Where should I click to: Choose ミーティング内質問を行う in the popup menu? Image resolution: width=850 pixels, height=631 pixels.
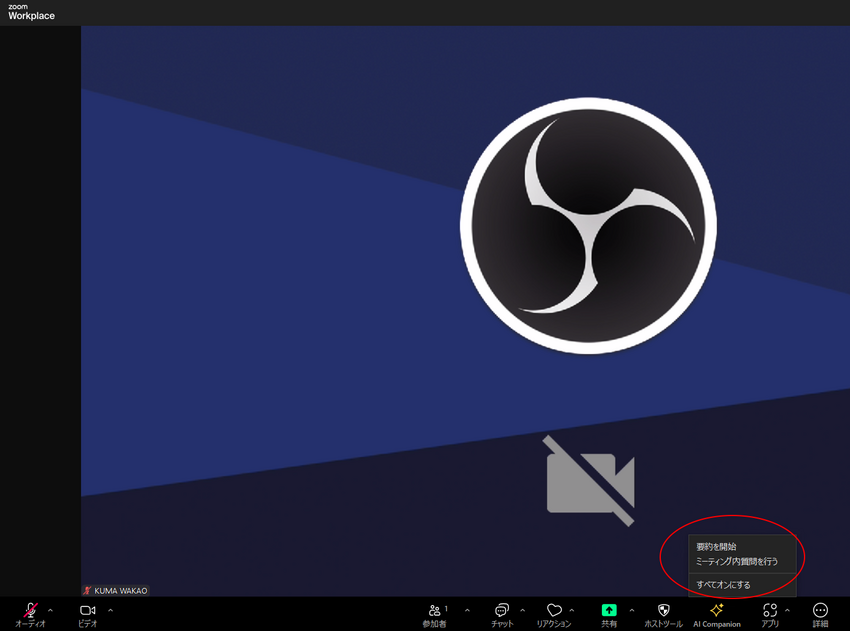pos(737,562)
